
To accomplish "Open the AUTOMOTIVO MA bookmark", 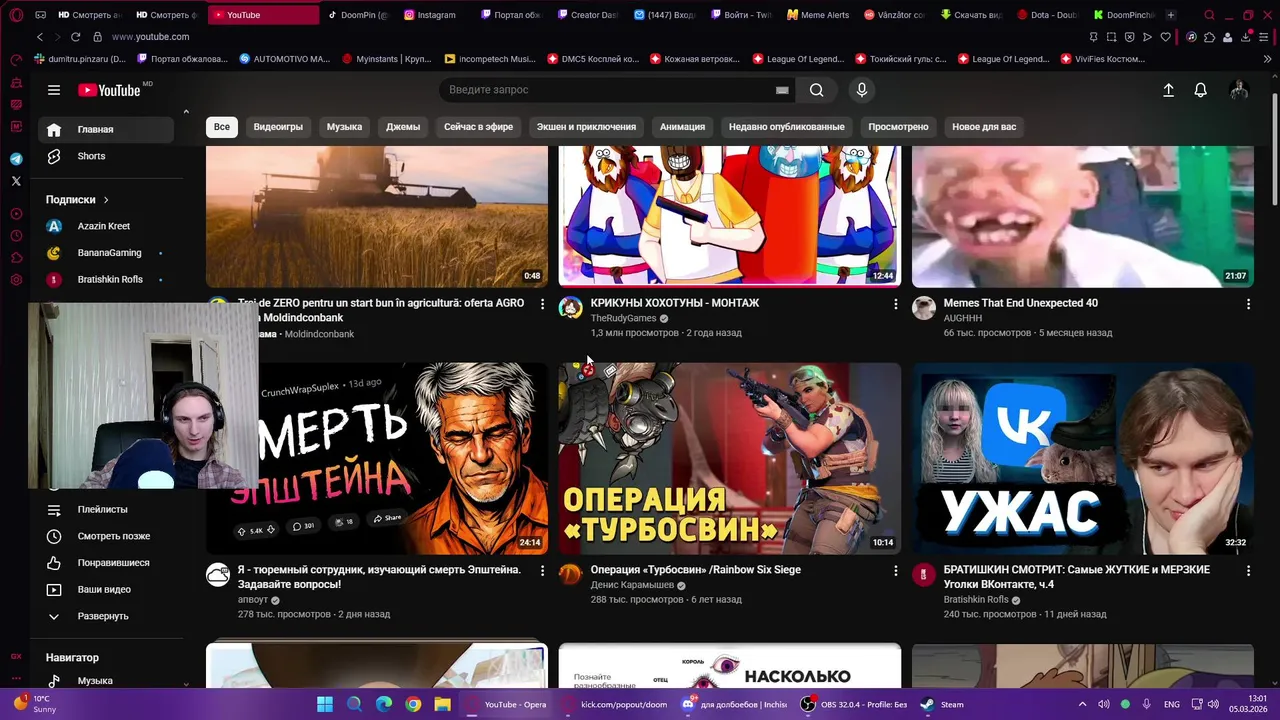I will tap(284, 59).
